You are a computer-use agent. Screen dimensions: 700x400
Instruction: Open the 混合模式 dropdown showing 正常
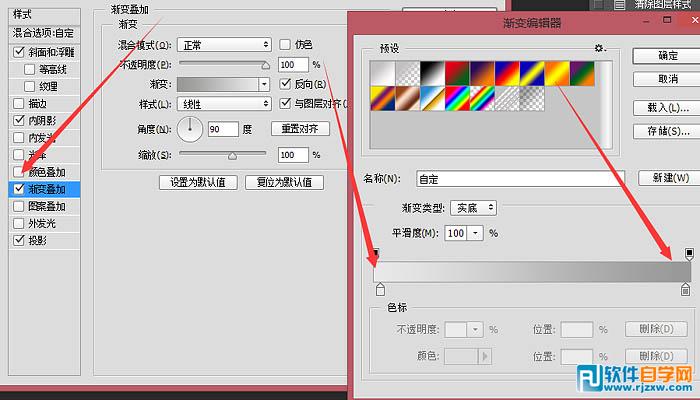click(x=224, y=45)
